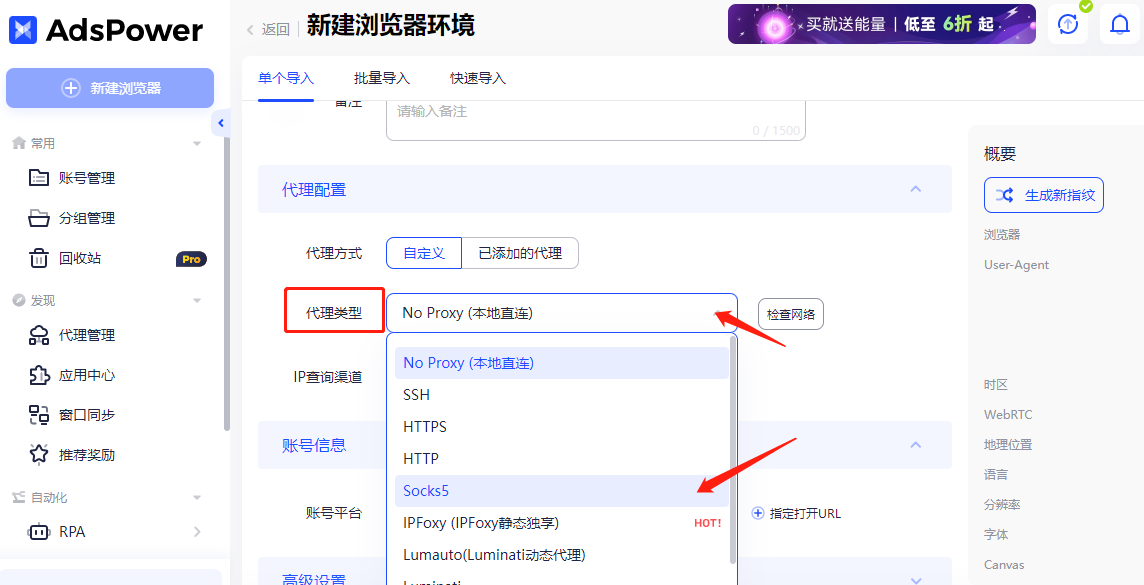Image resolution: width=1144 pixels, height=585 pixels.
Task: Collapse the 常用 sidebar group
Action: coord(197,144)
